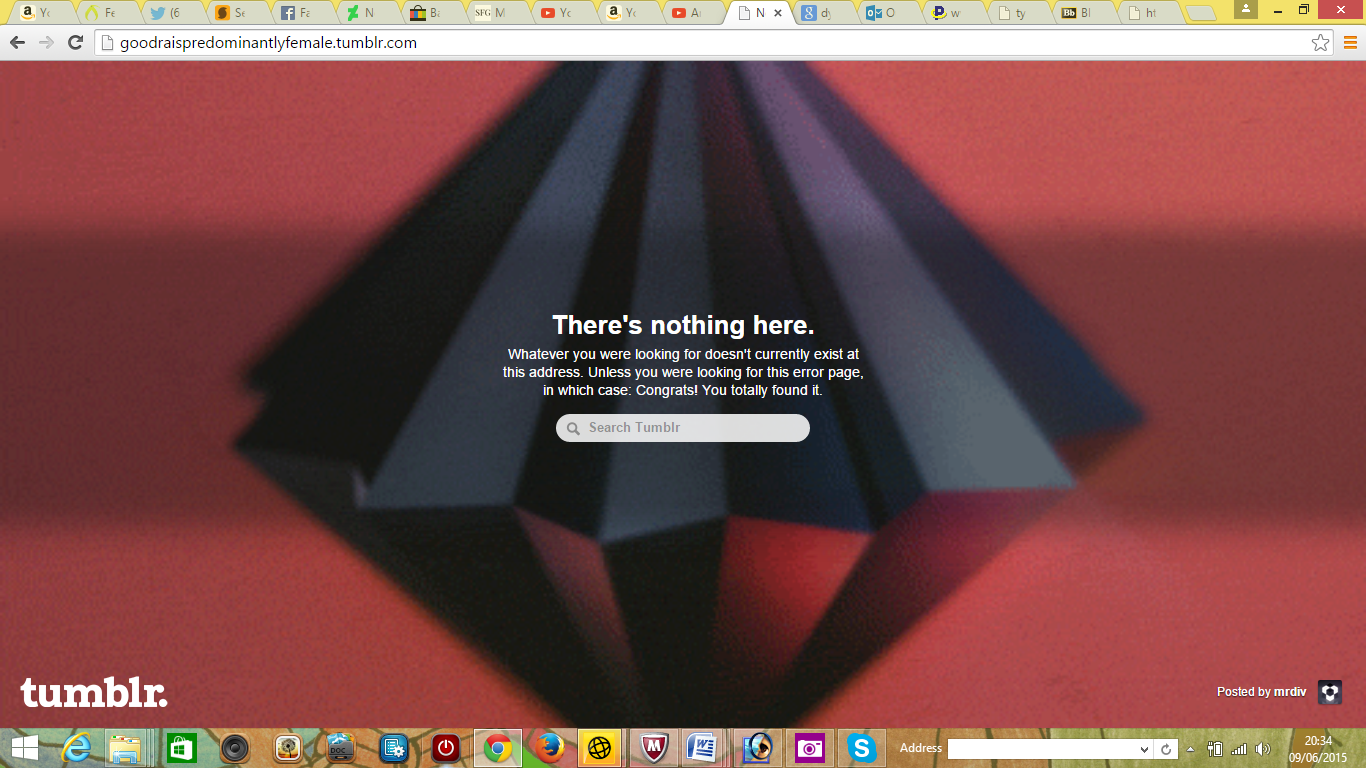Click the mrdiv avatar thumbnail
Viewport: 1366px width, 768px height.
(1330, 692)
